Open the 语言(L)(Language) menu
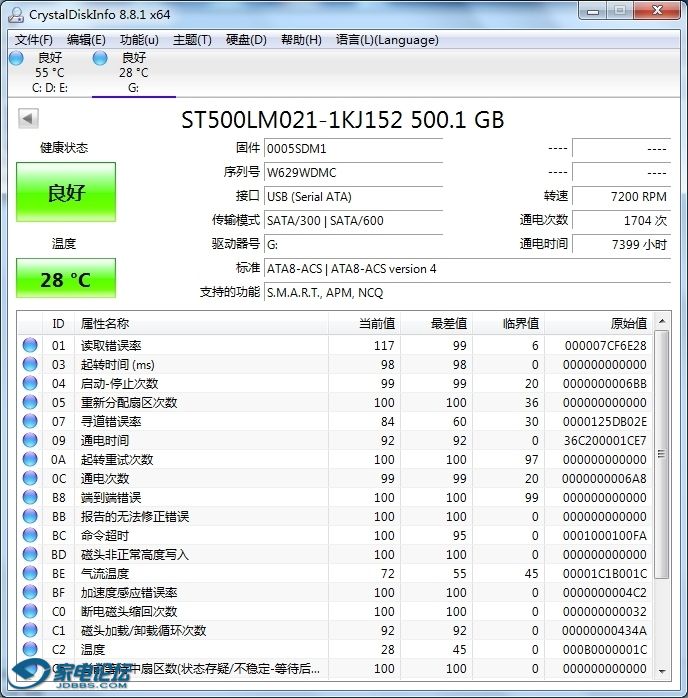The height and width of the screenshot is (698, 688). click(387, 40)
